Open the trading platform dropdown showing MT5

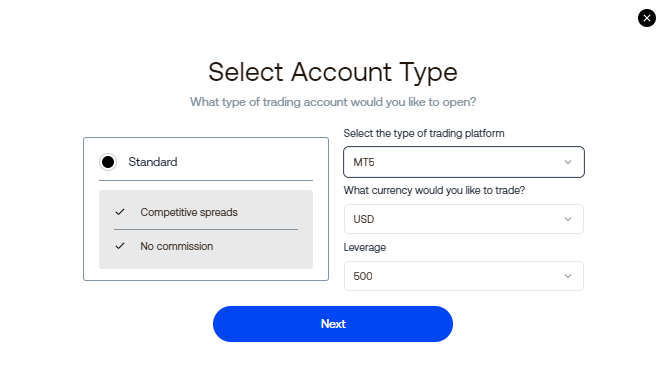tap(464, 162)
